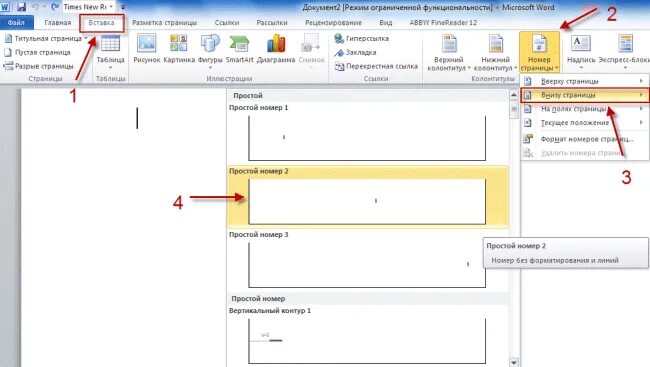The image size is (650, 367).
Task: Click the Undo icon in title bar
Action: point(35,7)
